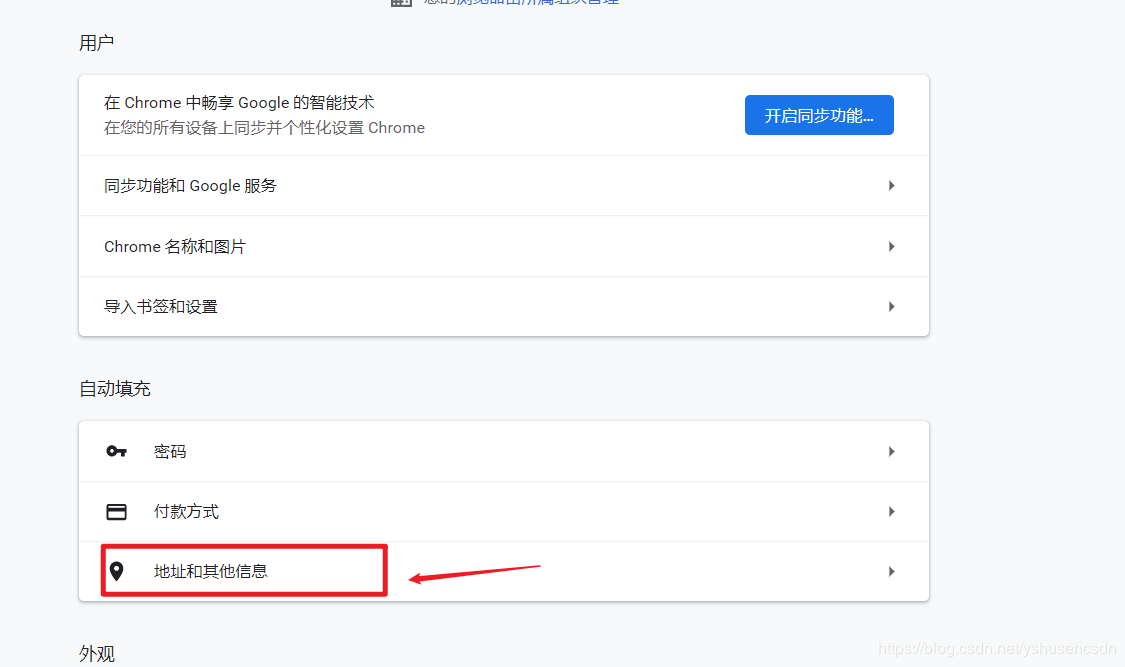Viewport: 1125px width, 667px height.
Task: Open the 密码 row using its right arrow
Action: point(891,452)
